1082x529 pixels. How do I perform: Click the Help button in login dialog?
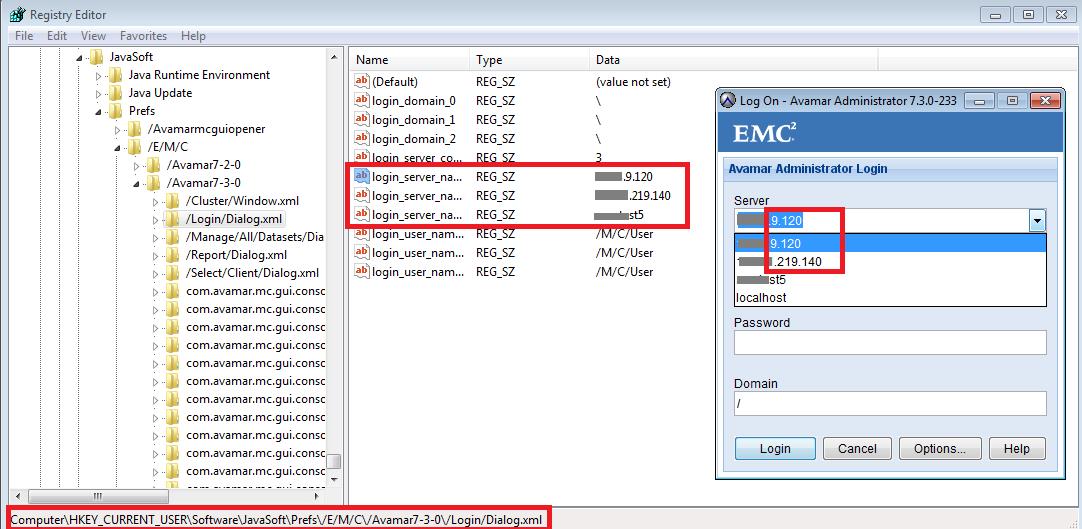point(1017,449)
